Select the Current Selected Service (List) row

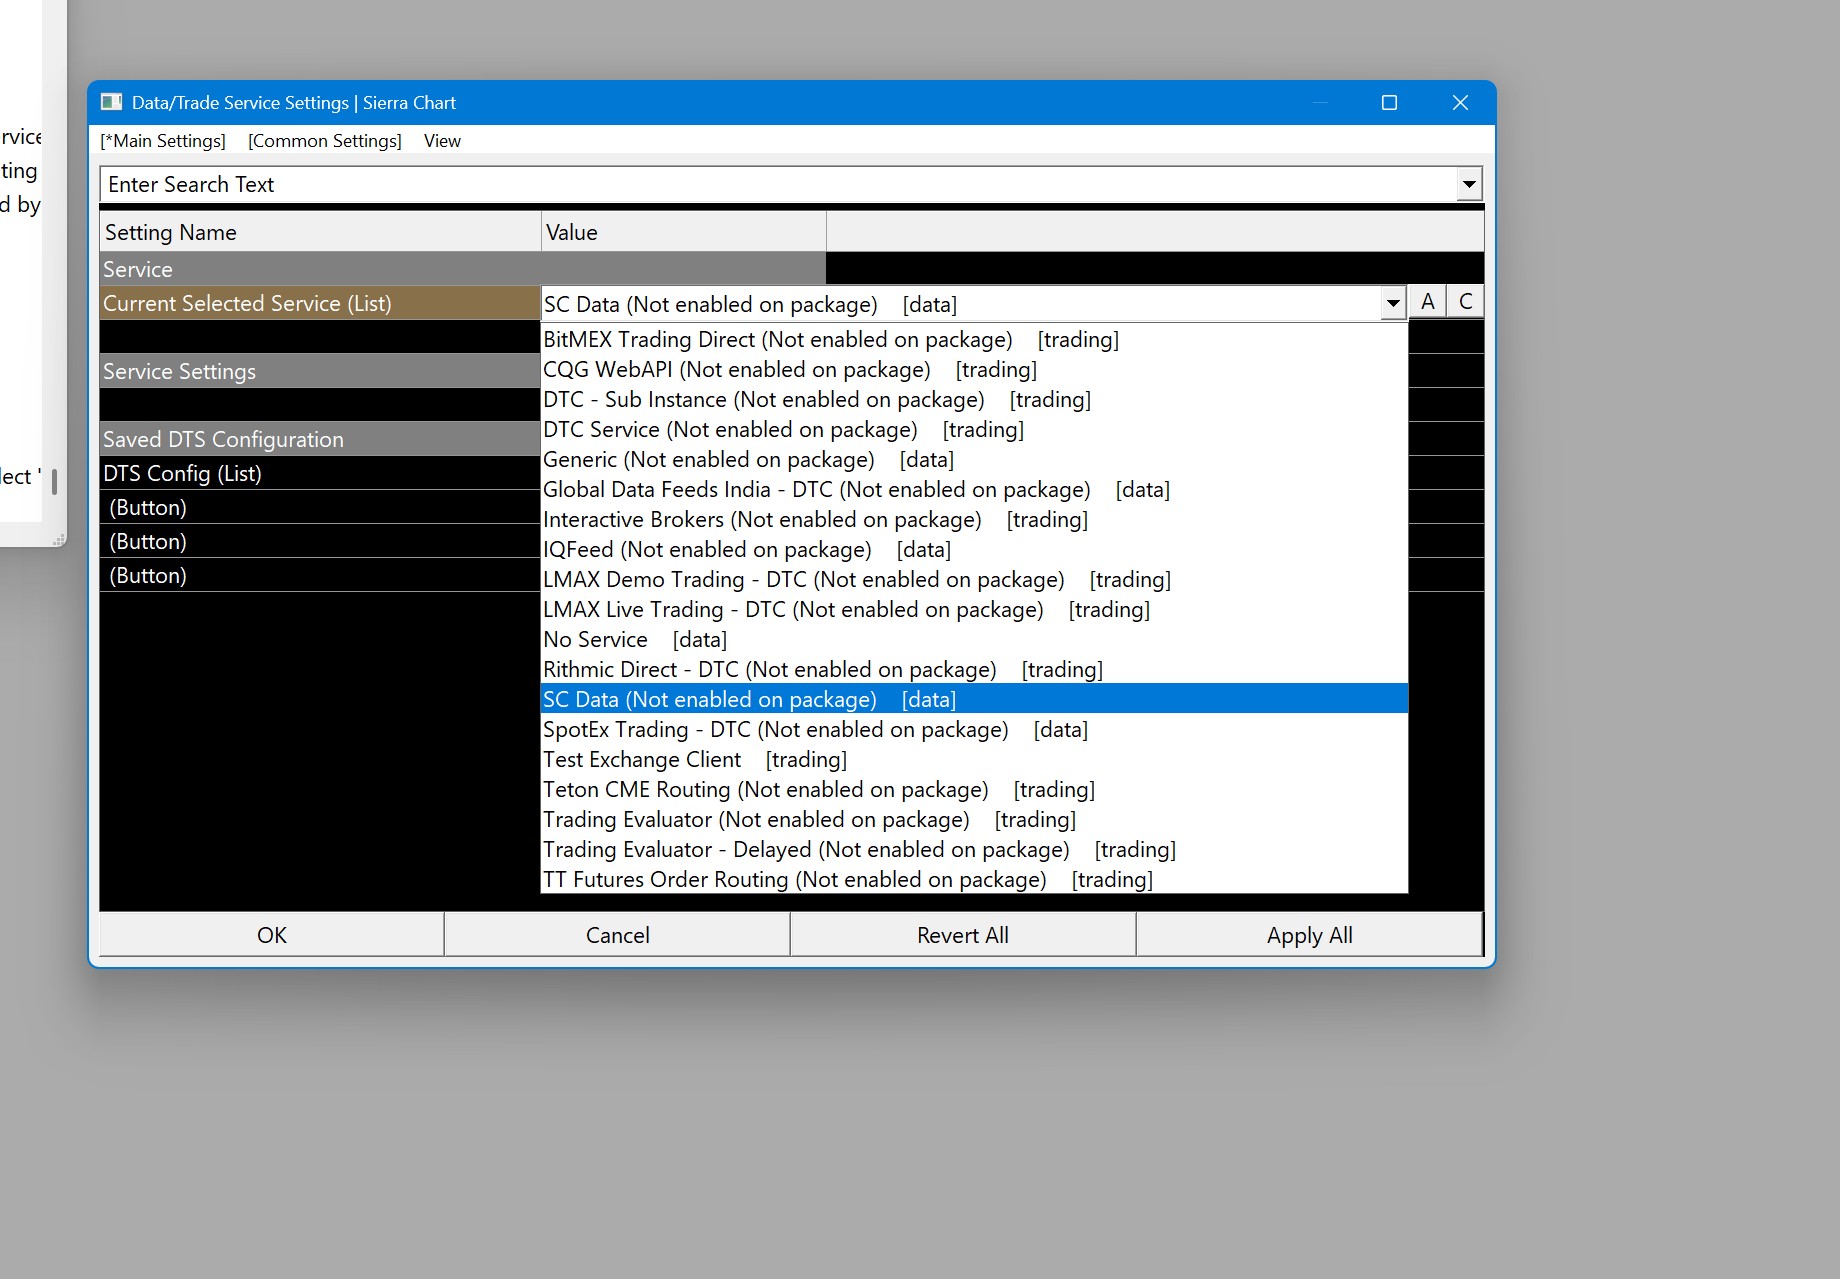click(320, 303)
